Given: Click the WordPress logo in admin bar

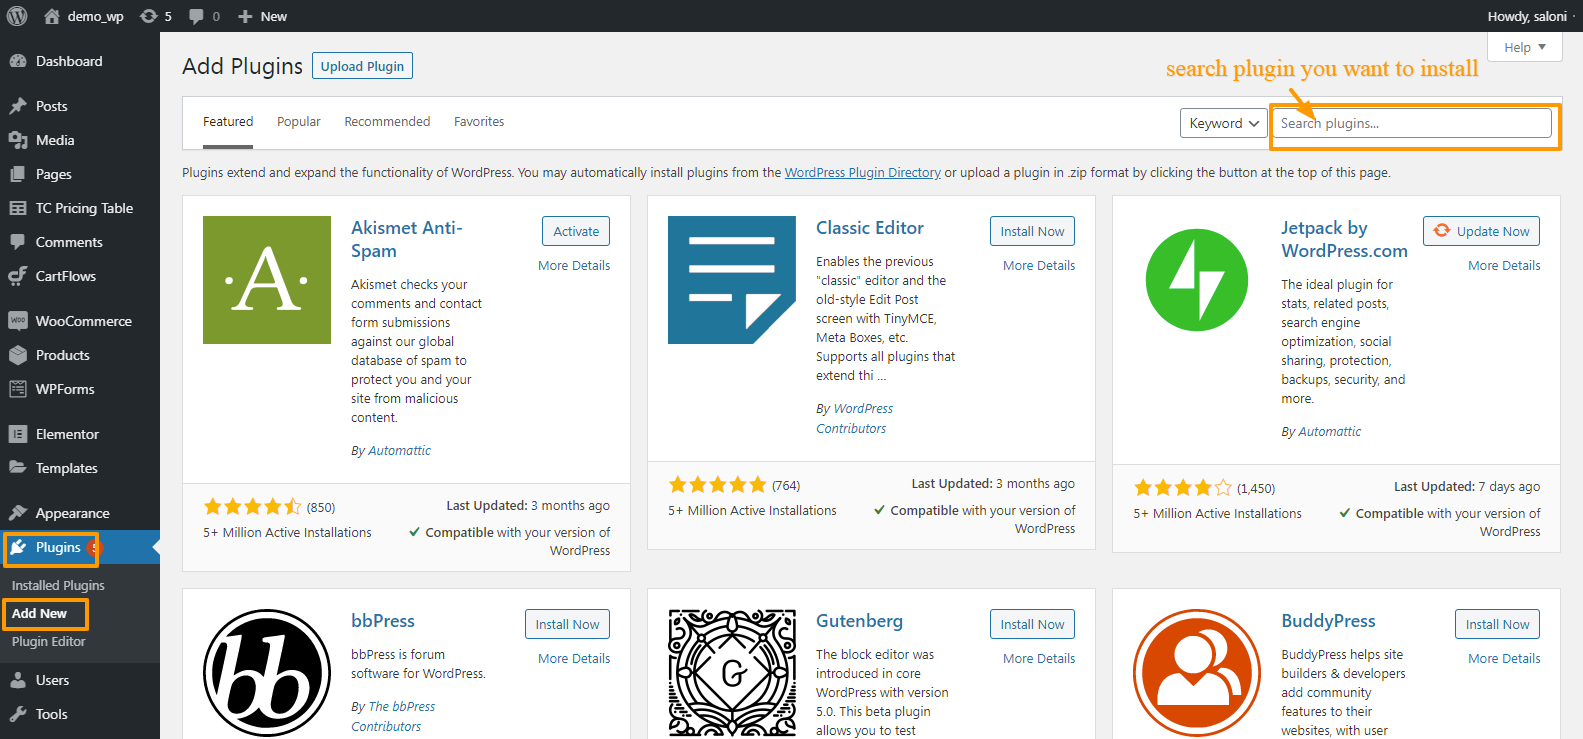Looking at the screenshot, I should coord(17,16).
